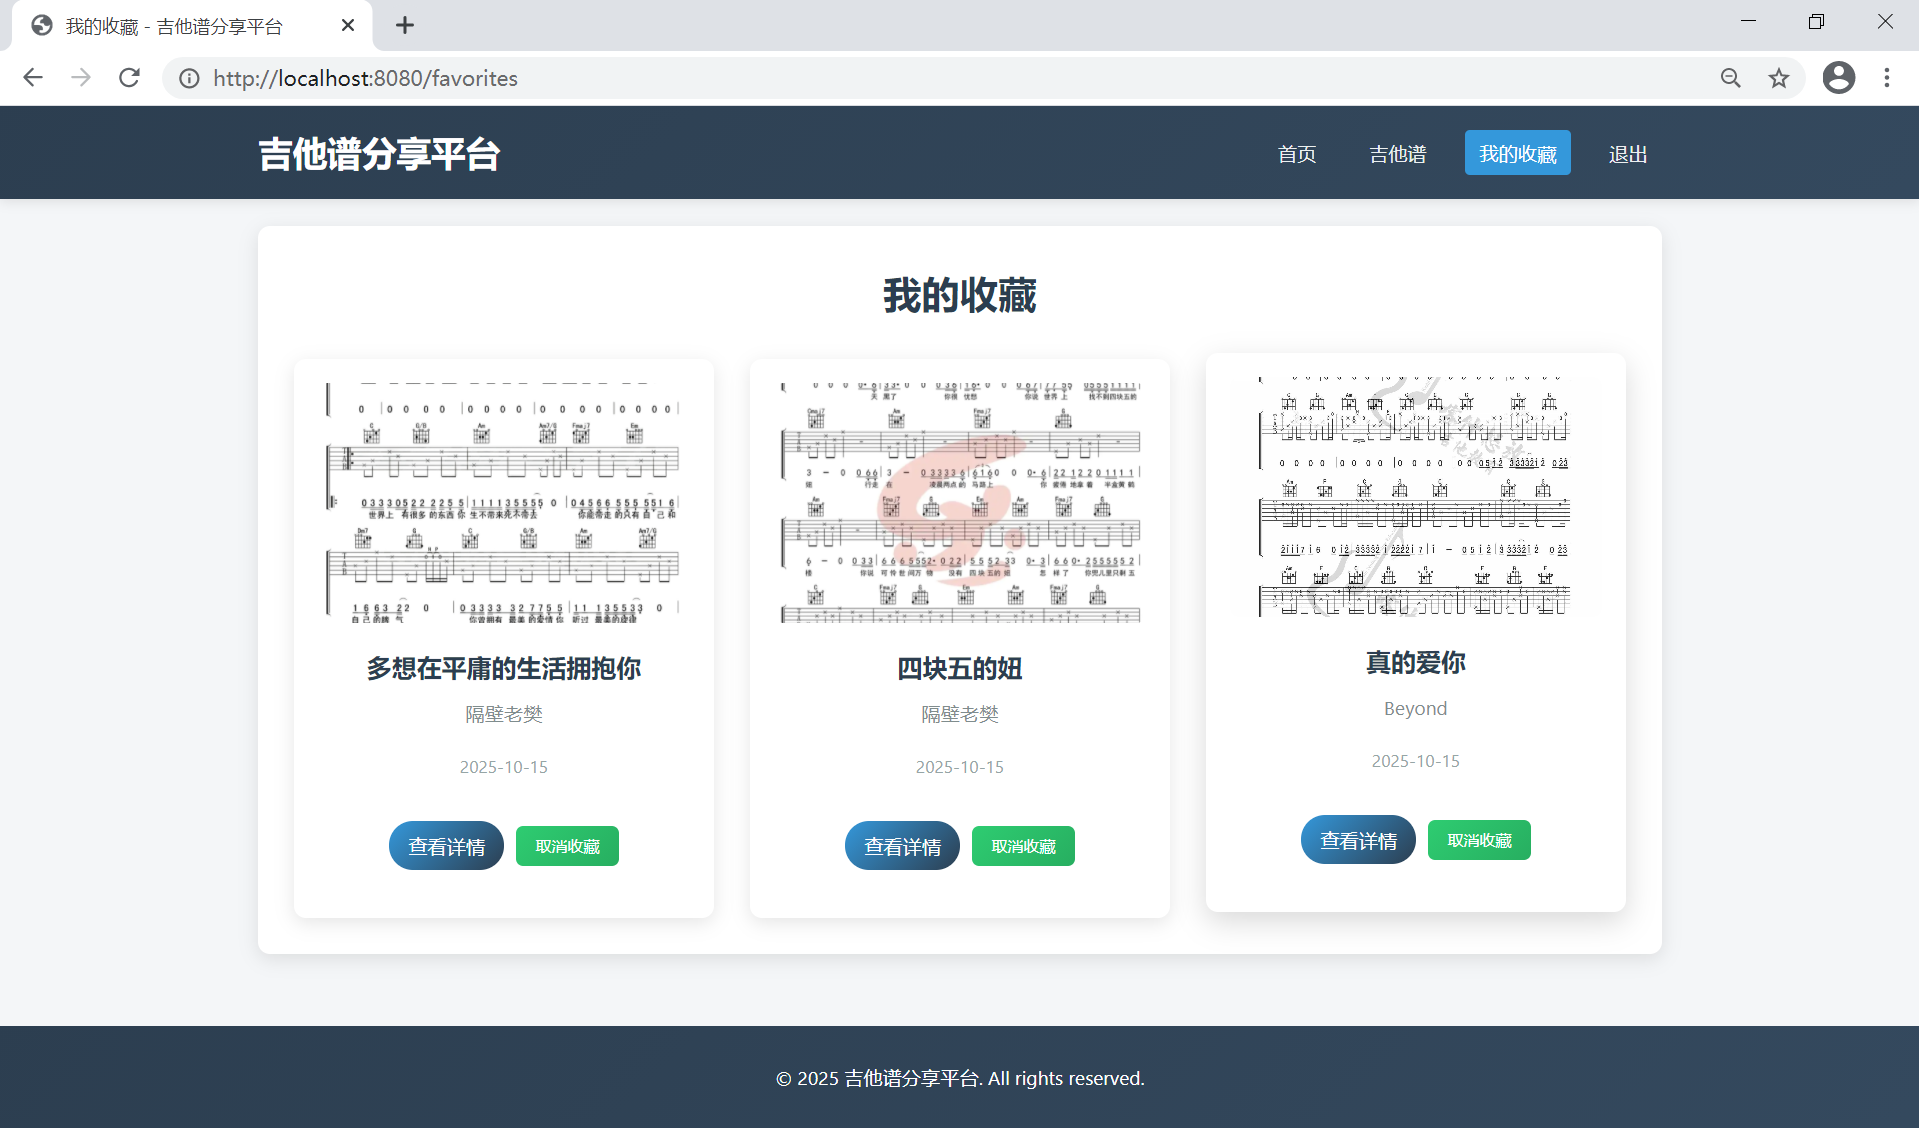
Task: Open the browser profile avatar
Action: pos(1838,78)
